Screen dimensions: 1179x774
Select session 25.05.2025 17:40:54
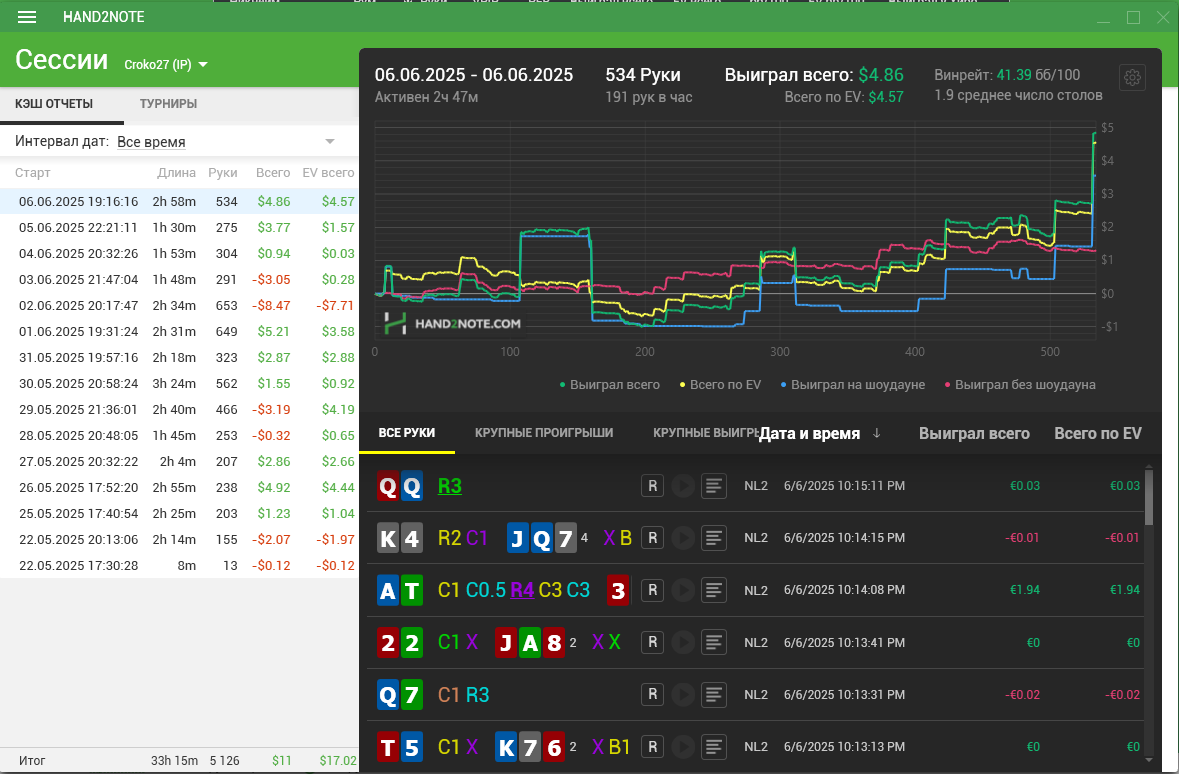point(179,513)
